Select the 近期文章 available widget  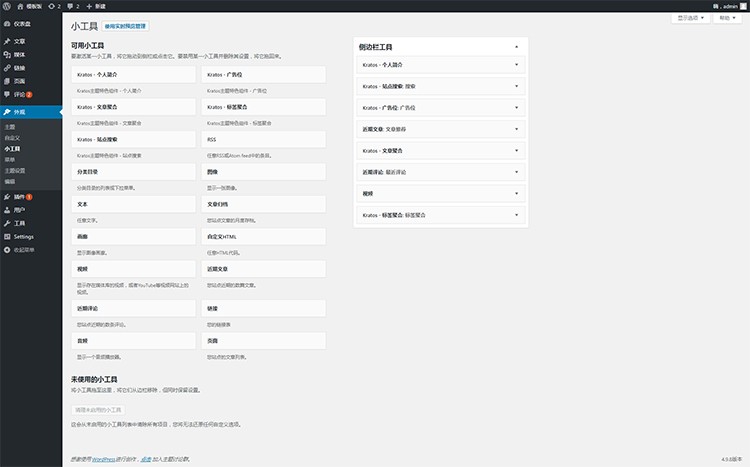[x=264, y=269]
